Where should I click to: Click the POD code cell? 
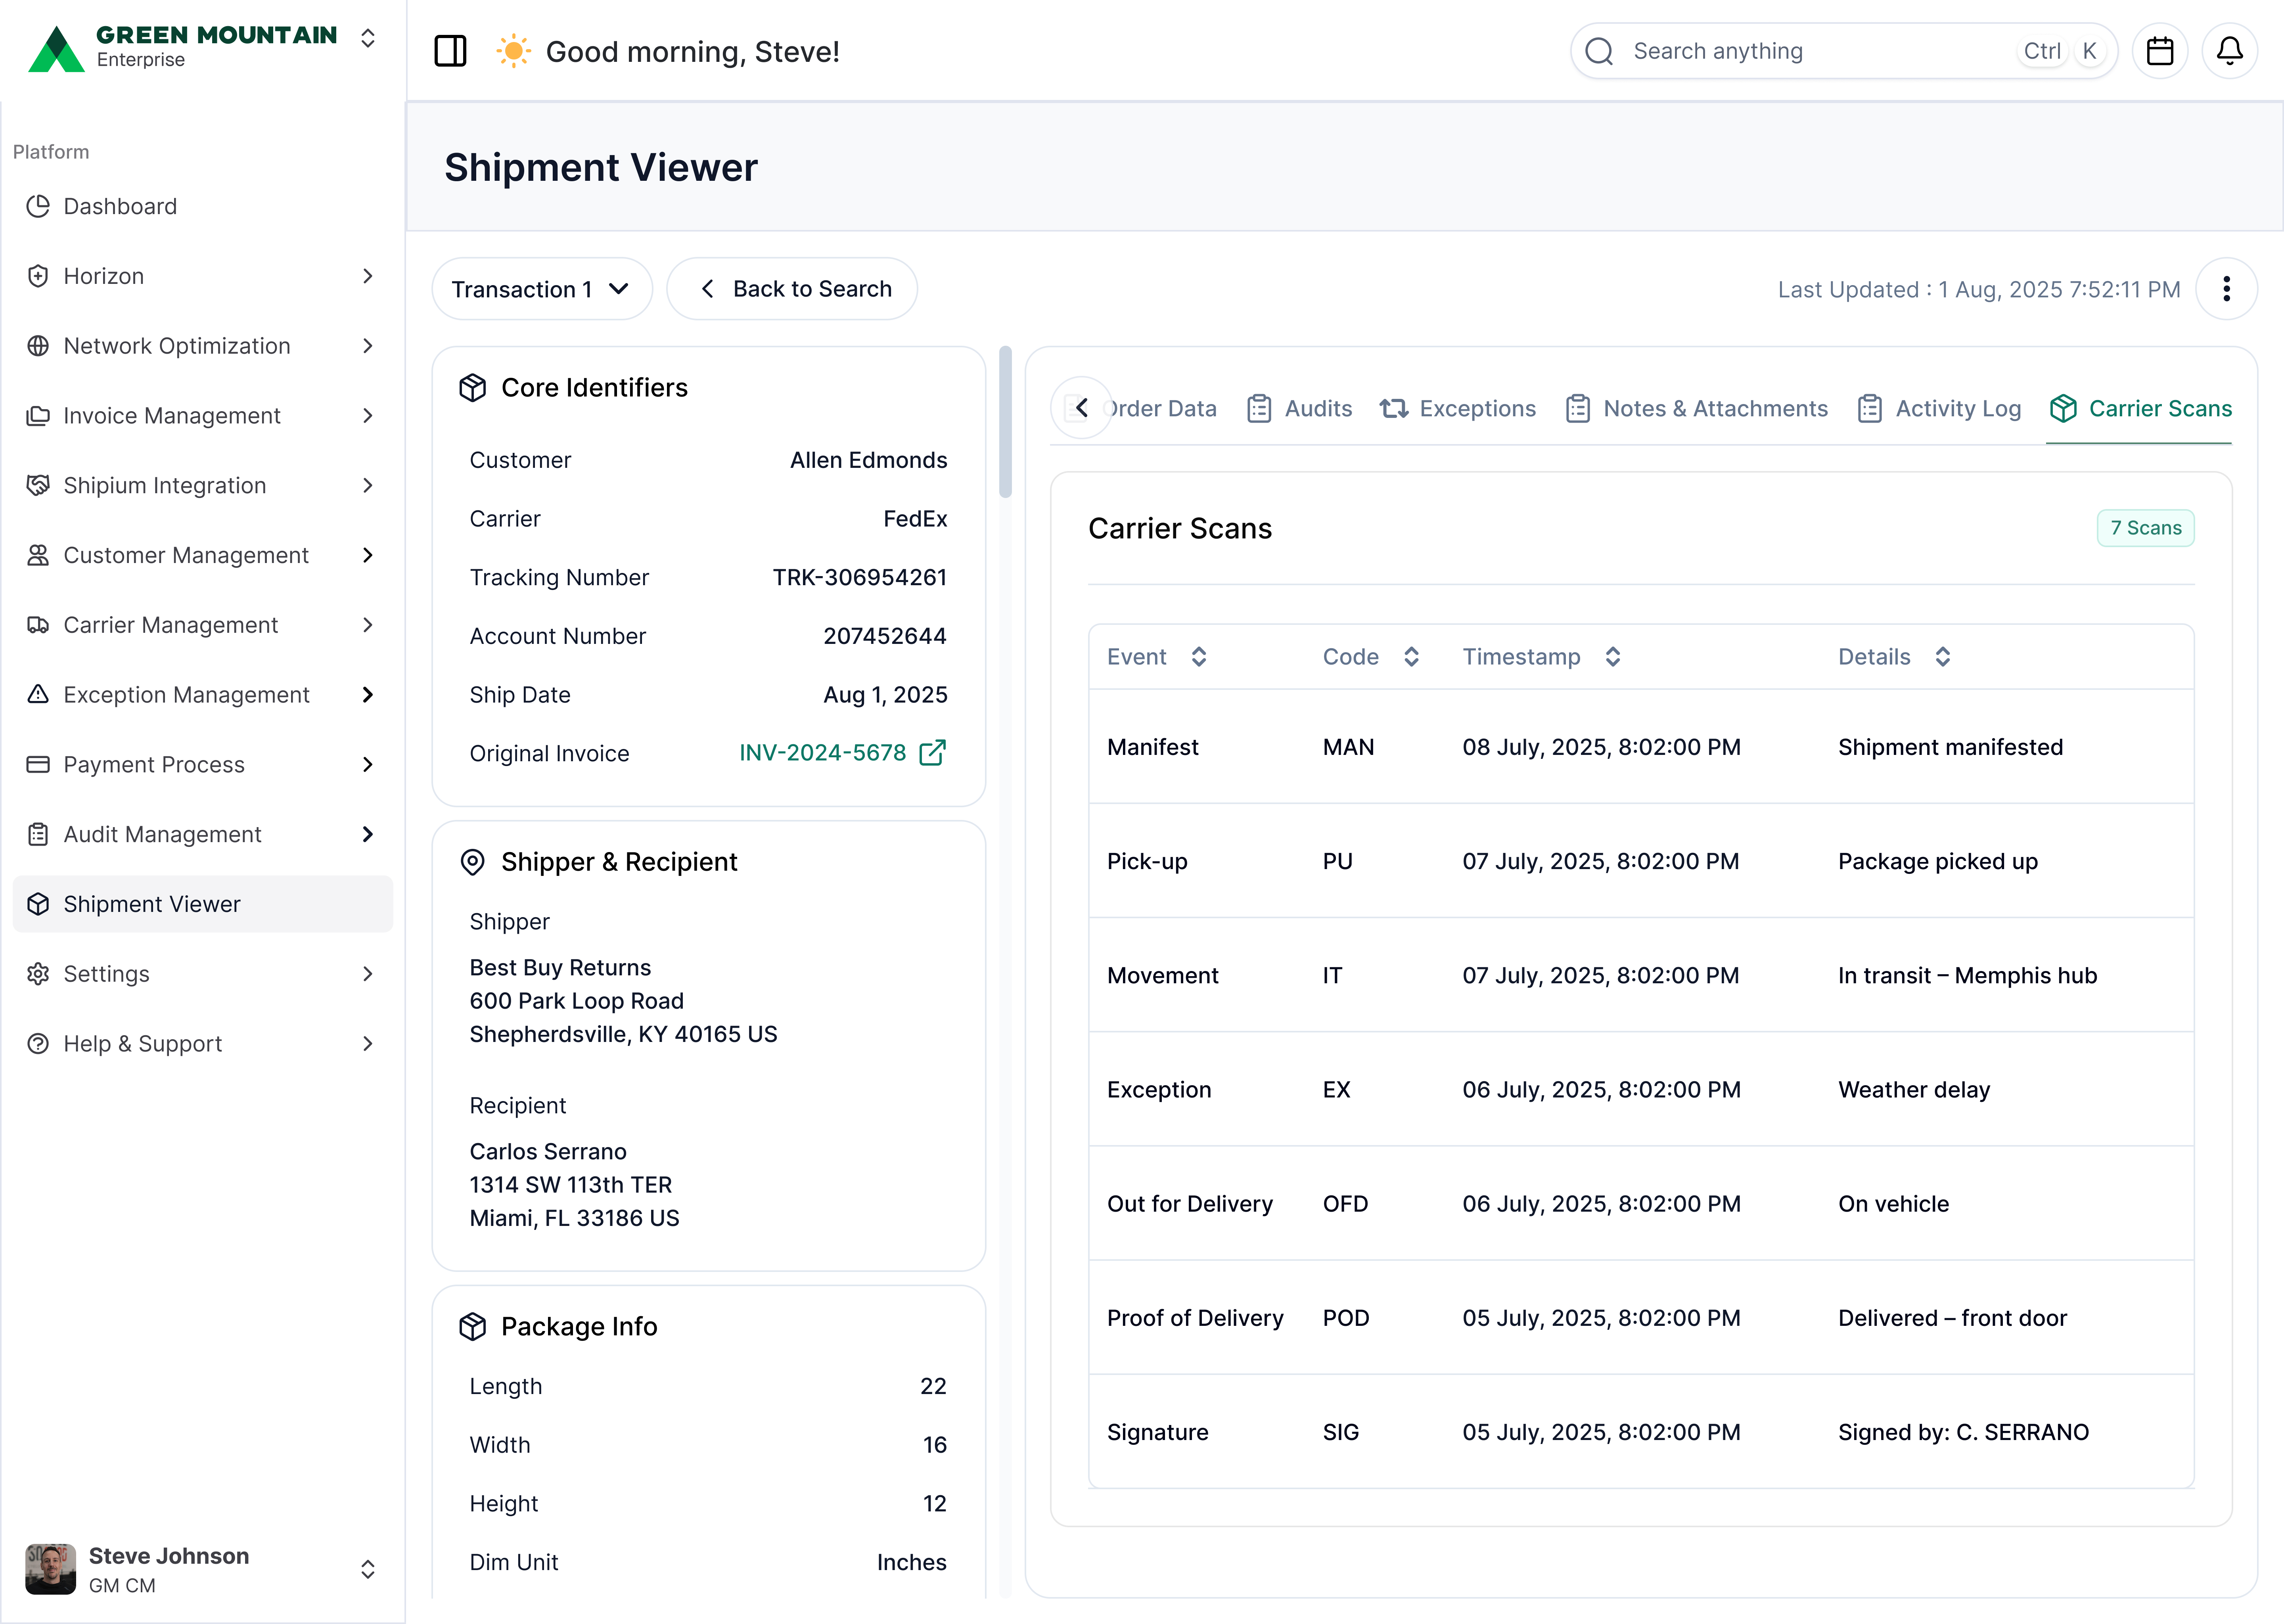tap(1346, 1318)
